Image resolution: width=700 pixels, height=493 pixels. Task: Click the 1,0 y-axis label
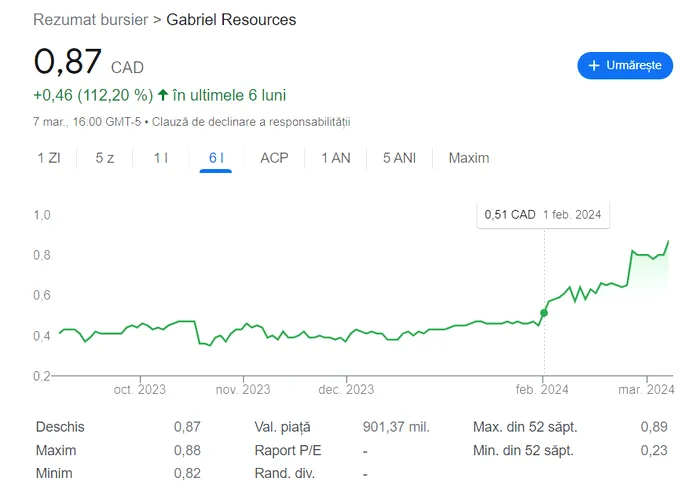click(42, 215)
